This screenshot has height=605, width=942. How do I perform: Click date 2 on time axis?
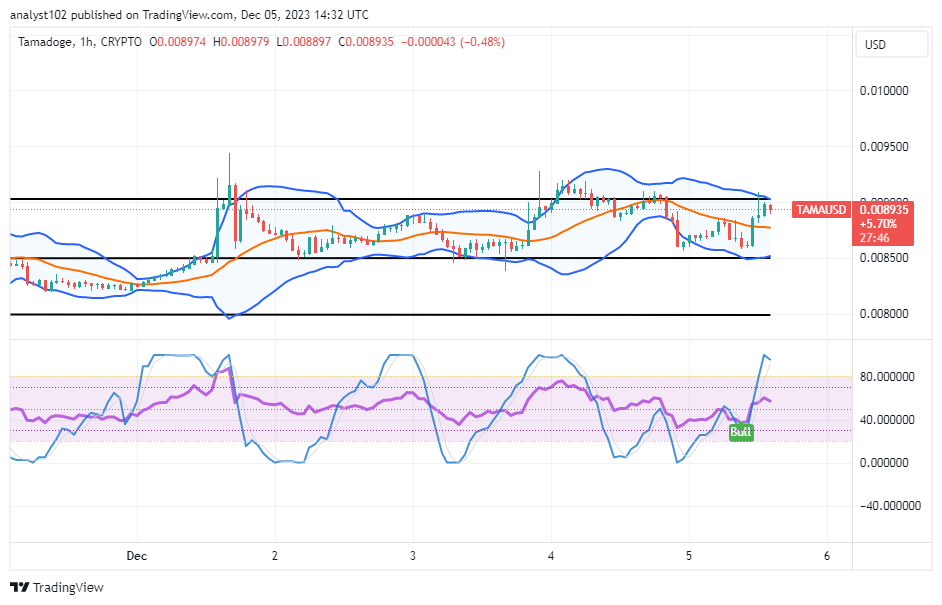tap(275, 556)
